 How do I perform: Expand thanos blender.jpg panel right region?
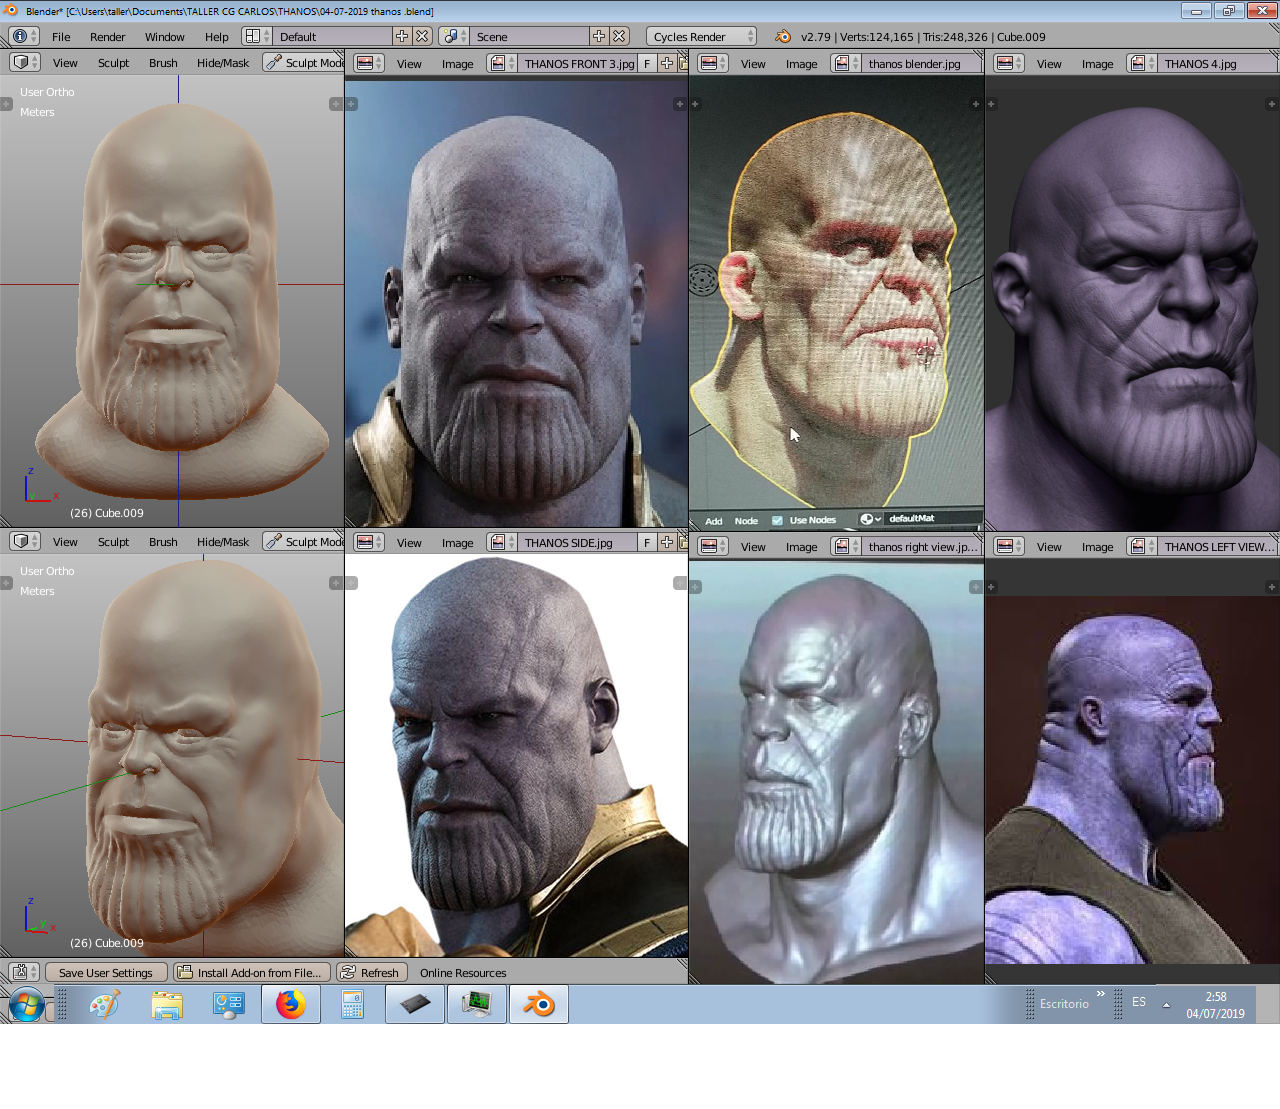(x=976, y=104)
